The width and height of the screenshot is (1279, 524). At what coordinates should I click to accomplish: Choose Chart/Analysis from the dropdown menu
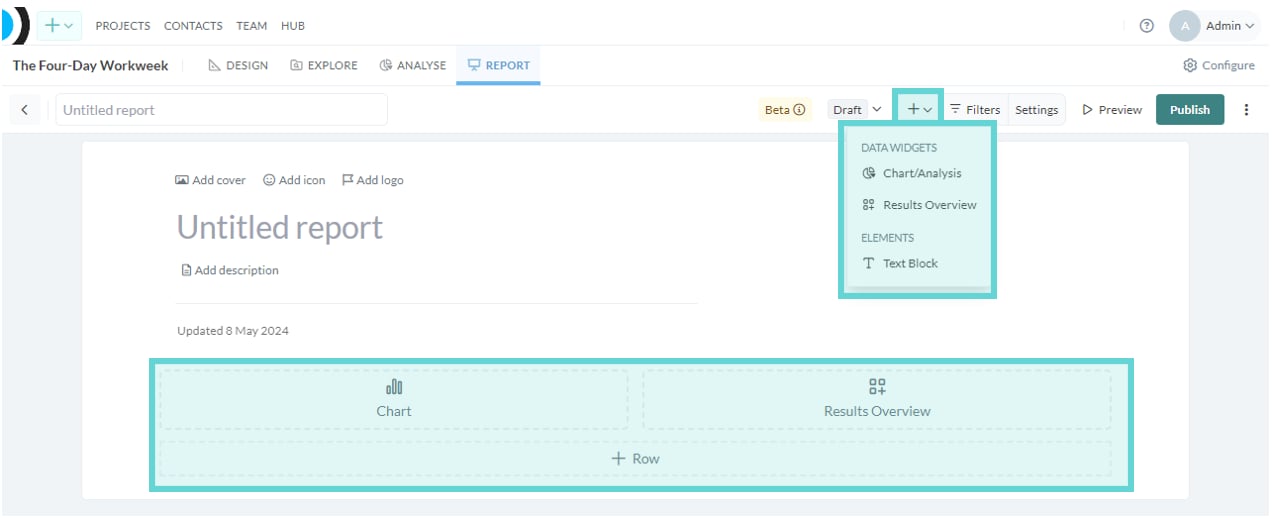coord(912,173)
